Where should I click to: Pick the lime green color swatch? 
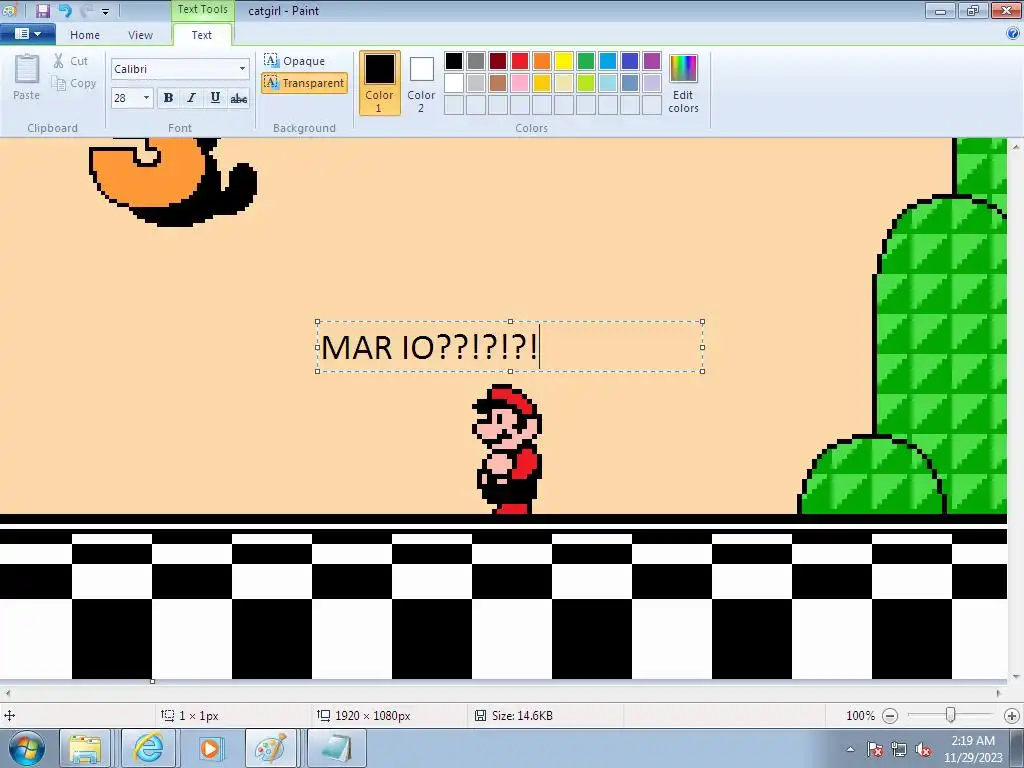[586, 83]
